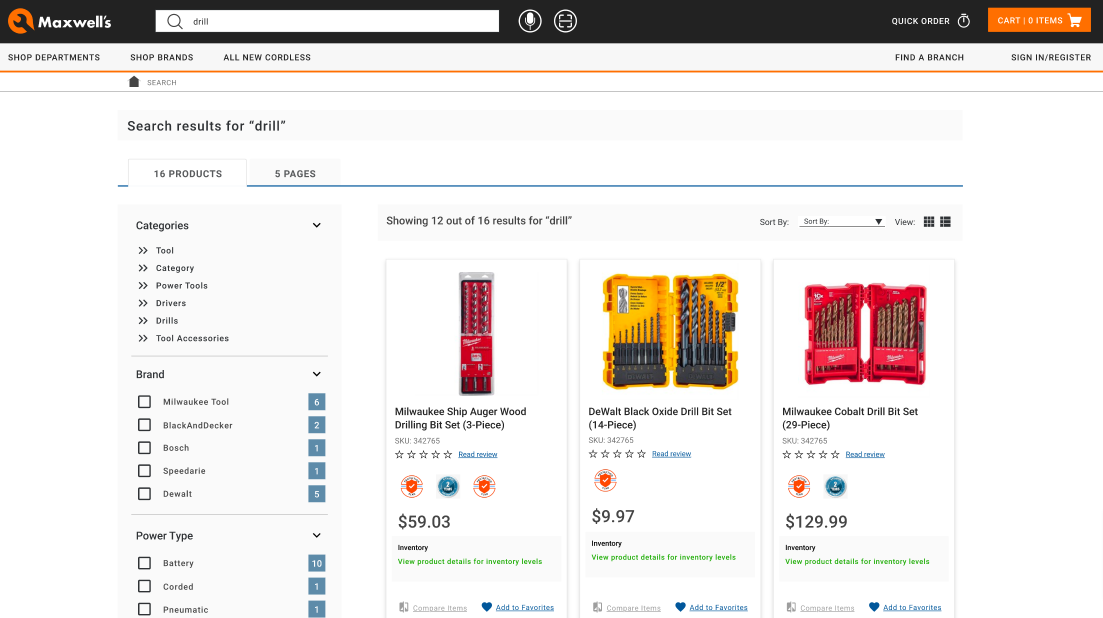Click compare icon for DeWalt Black Oxide set
Viewport: 1103px width, 618px height.
tap(597, 607)
